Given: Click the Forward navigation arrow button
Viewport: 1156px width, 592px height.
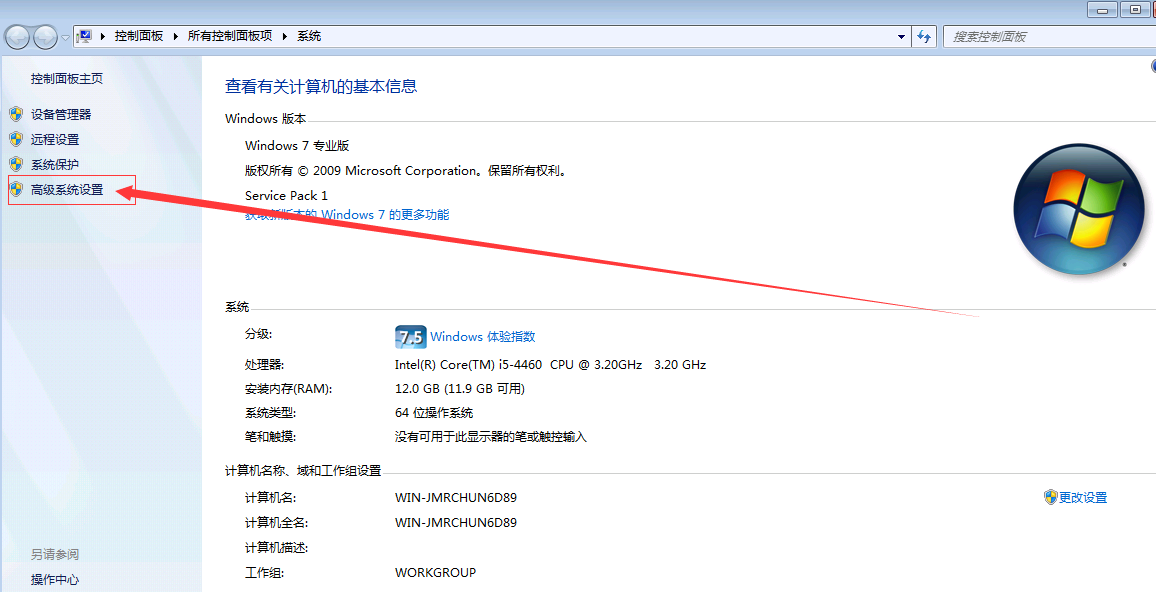Looking at the screenshot, I should 45,37.
